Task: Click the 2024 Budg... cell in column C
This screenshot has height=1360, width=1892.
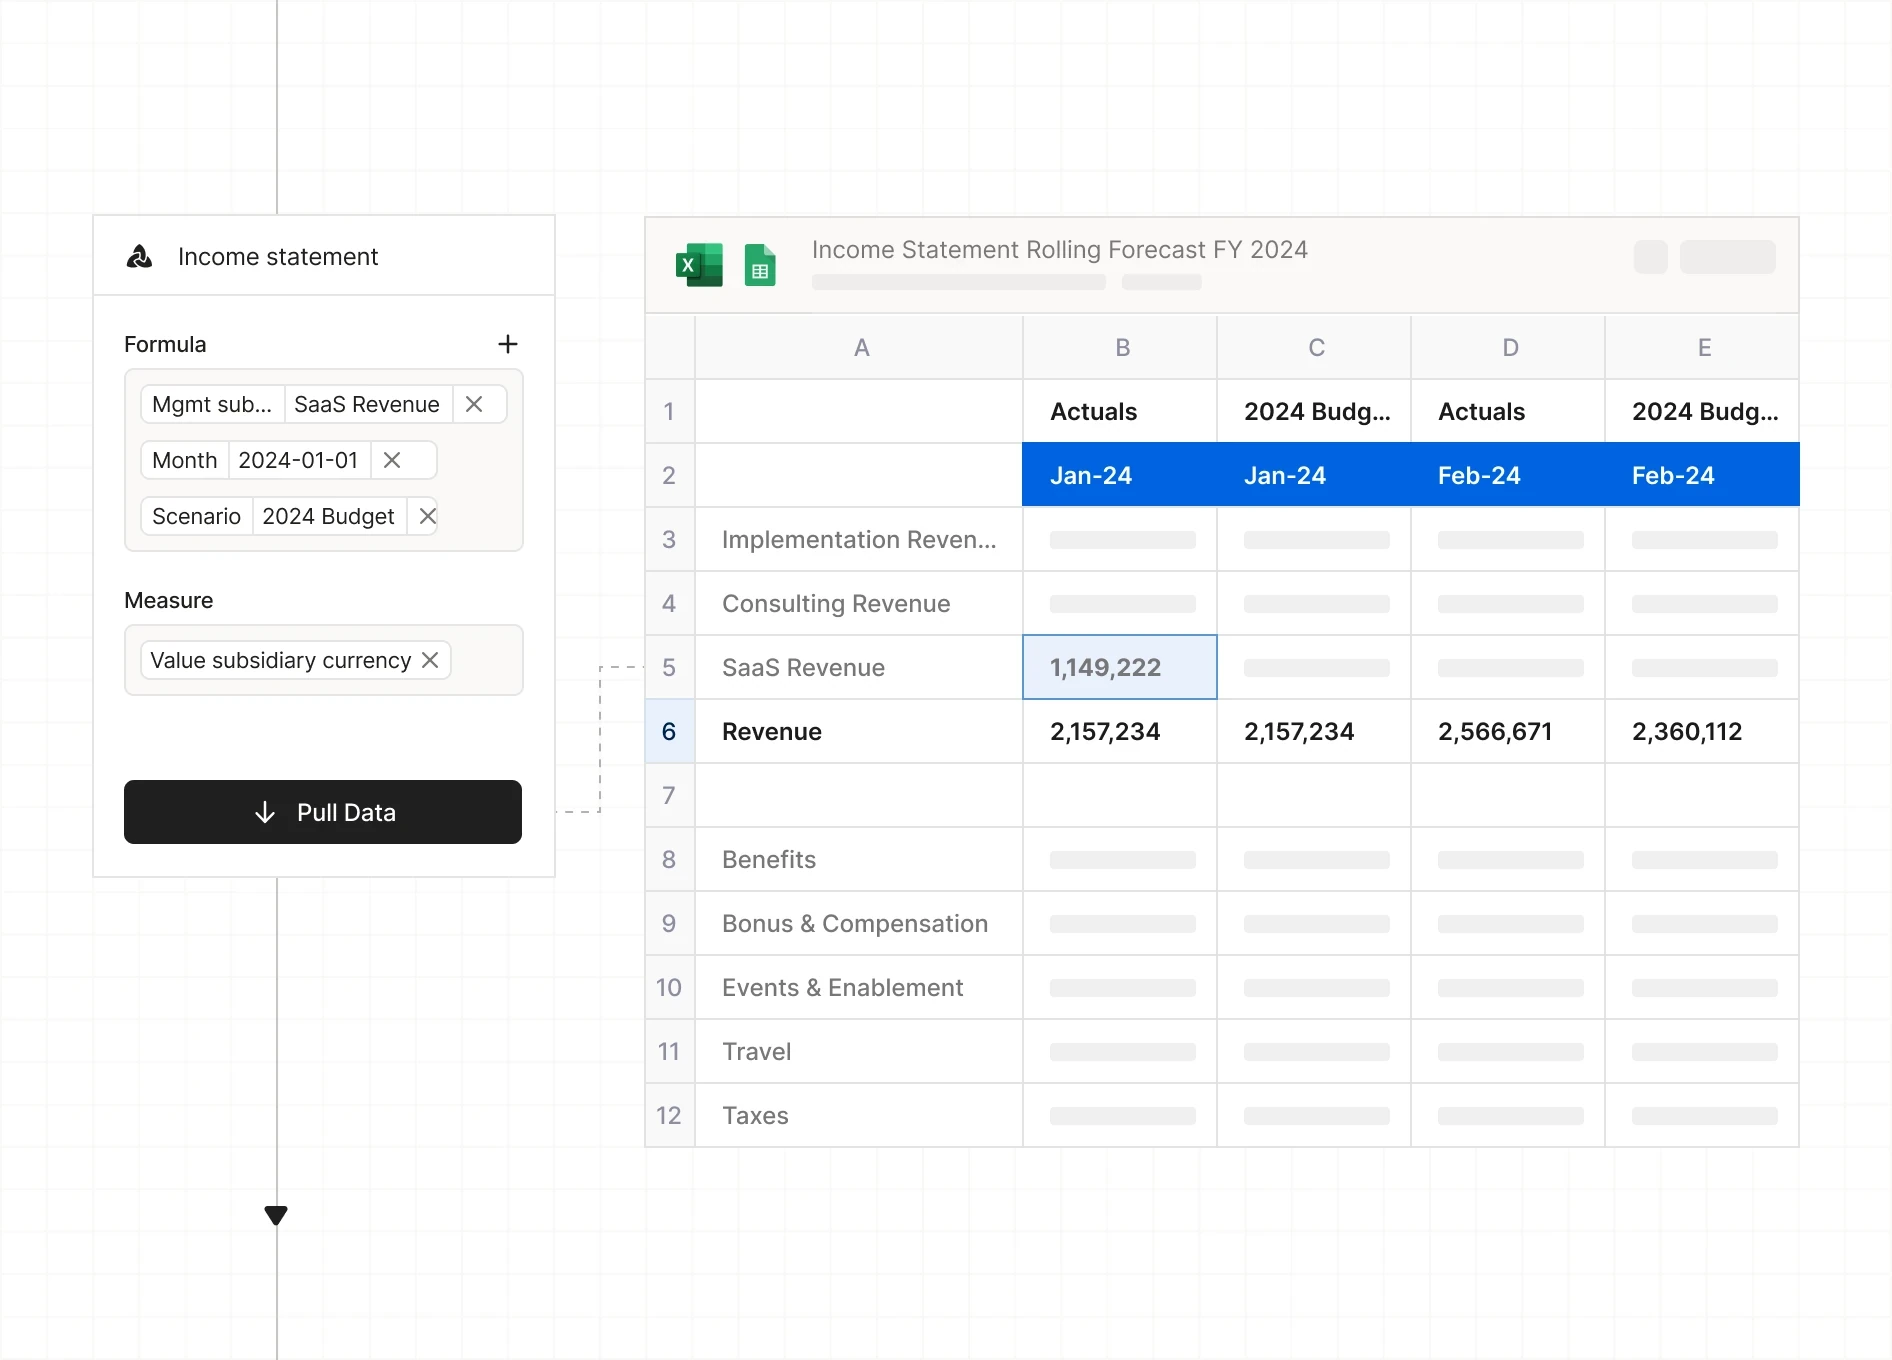Action: coord(1314,411)
